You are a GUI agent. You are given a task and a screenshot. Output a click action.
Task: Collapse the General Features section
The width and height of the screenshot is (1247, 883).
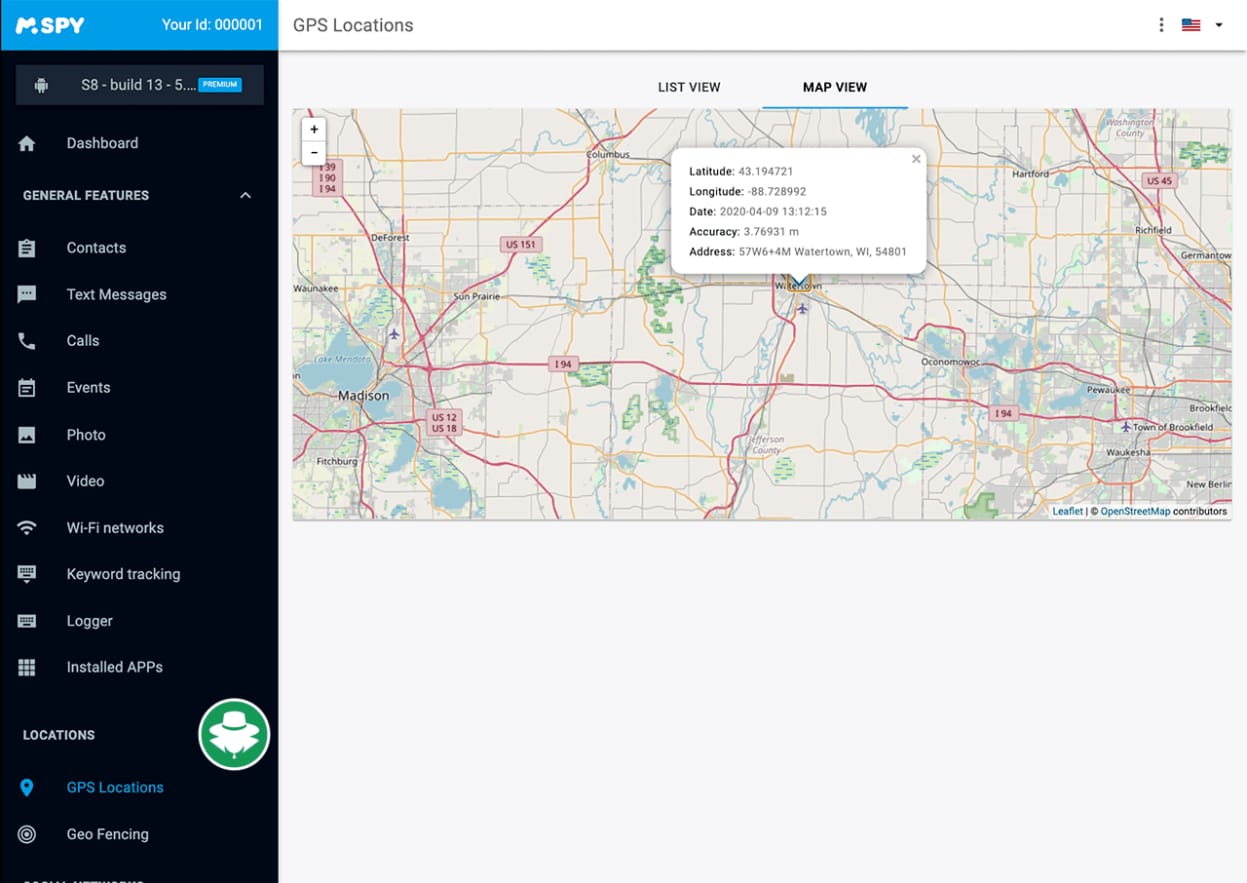[245, 196]
